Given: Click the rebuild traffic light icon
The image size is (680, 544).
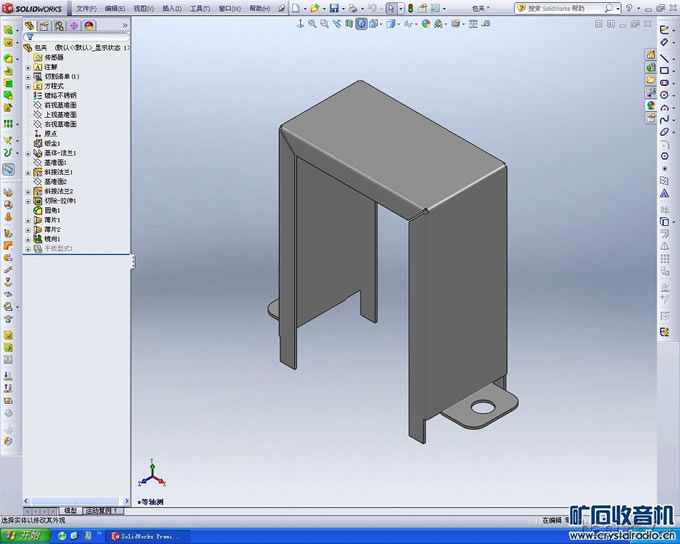Looking at the screenshot, I should pyautogui.click(x=411, y=8).
